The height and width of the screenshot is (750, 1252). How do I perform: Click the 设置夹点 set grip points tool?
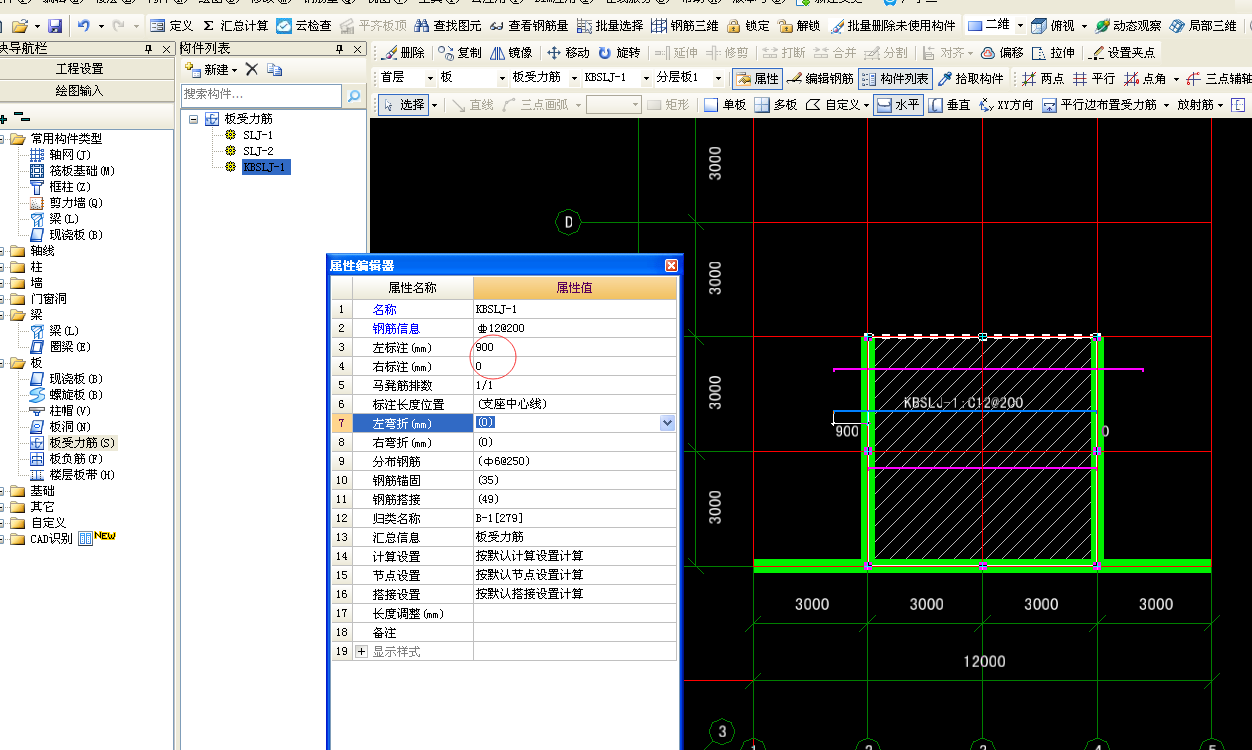tap(1121, 53)
